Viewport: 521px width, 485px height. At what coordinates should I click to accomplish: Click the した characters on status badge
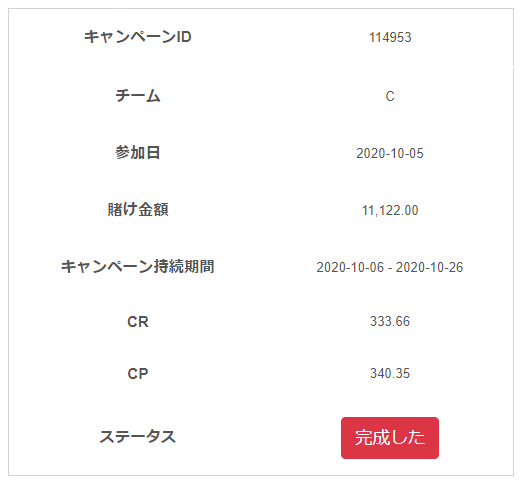pyautogui.click(x=407, y=438)
